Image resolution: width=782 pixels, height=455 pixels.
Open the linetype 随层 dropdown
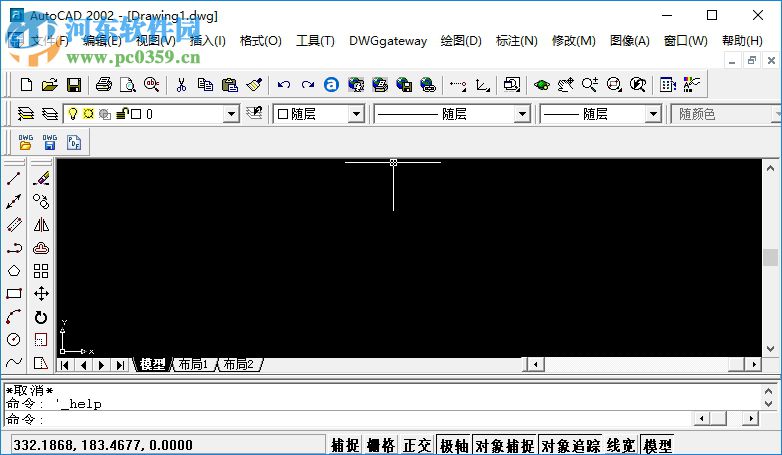(522, 114)
